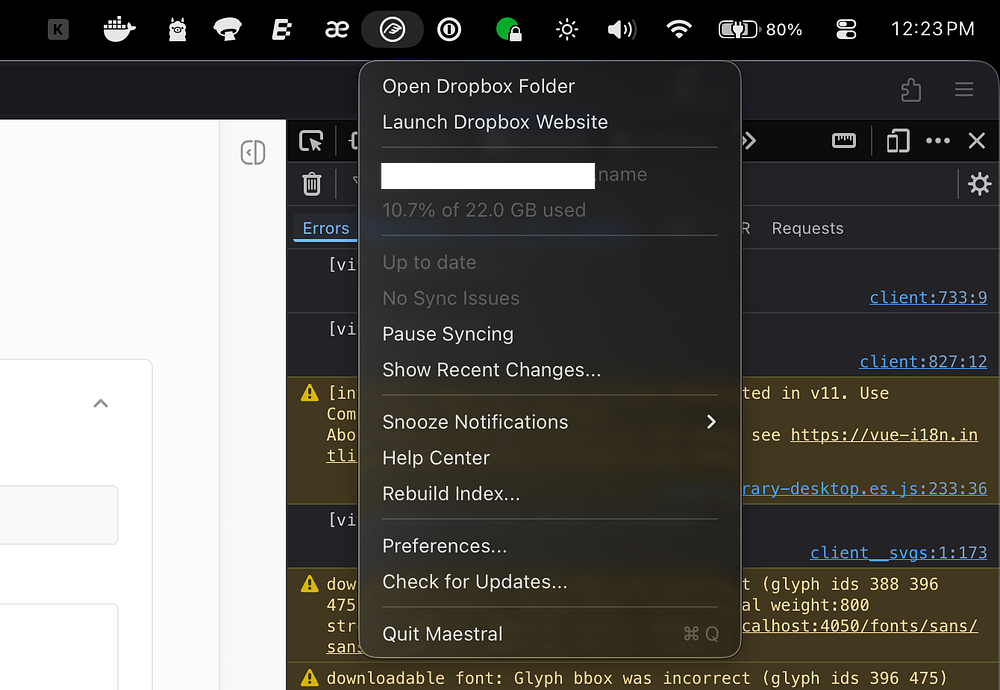Open the volume speaker menu bar icon

pyautogui.click(x=622, y=29)
